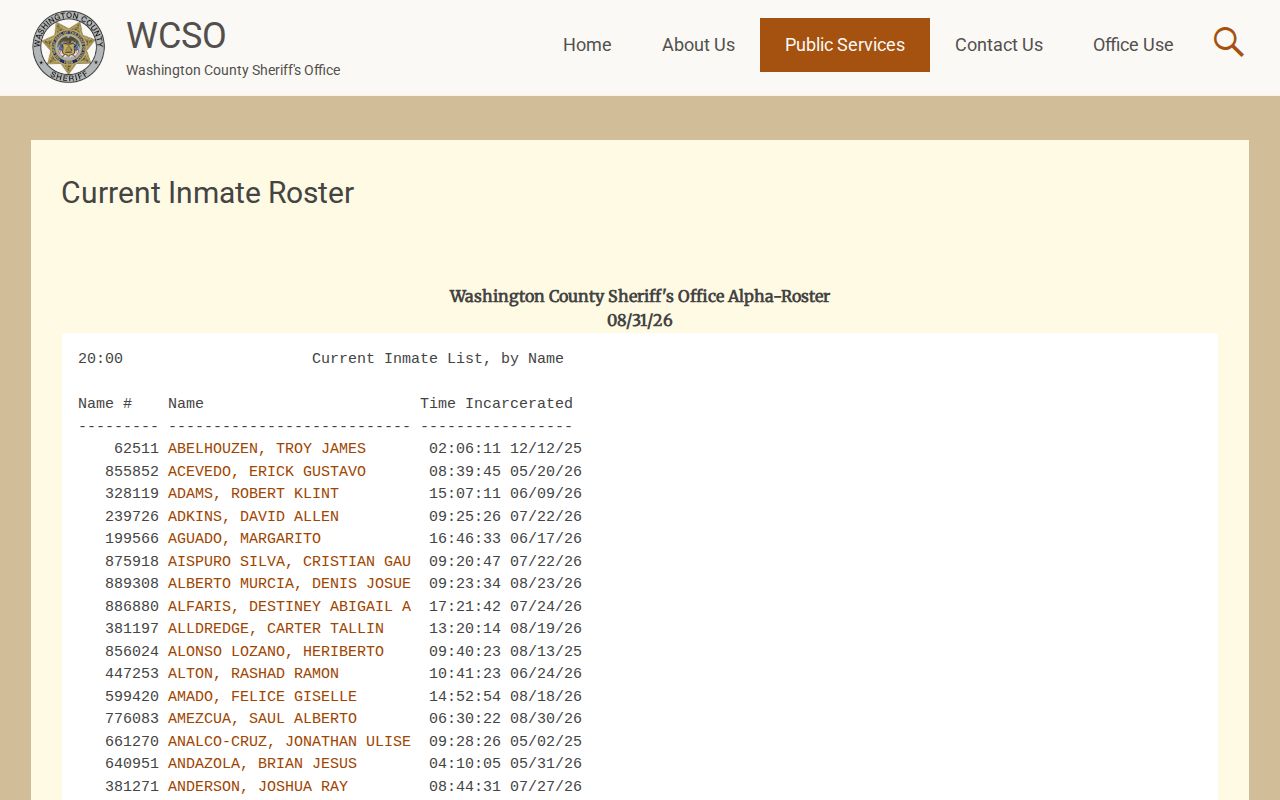Open ANALCO-CRUZ, JONATHAN ULISE record
Viewport: 1280px width, 800px height.
point(289,742)
